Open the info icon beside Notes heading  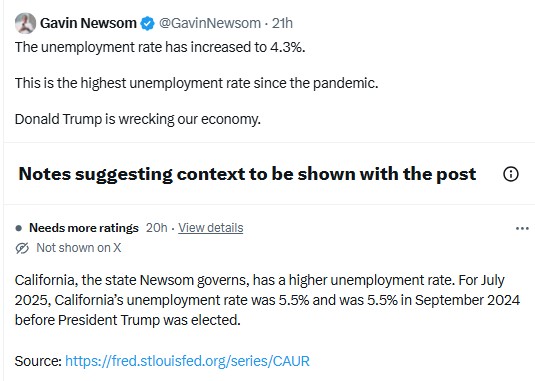click(510, 174)
